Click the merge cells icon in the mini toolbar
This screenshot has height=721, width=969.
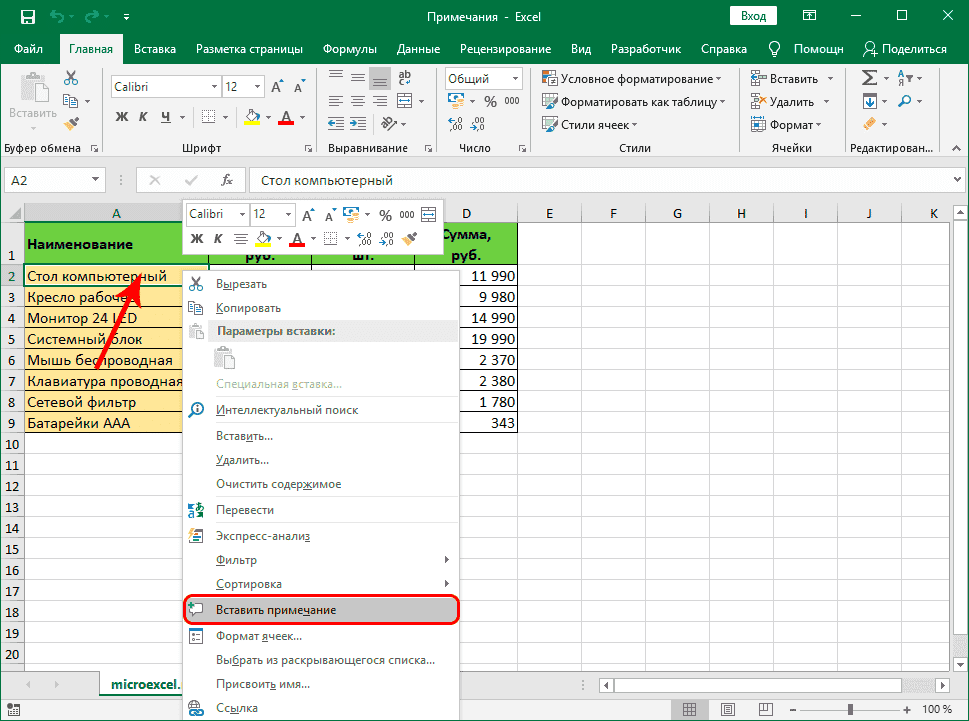pos(429,214)
